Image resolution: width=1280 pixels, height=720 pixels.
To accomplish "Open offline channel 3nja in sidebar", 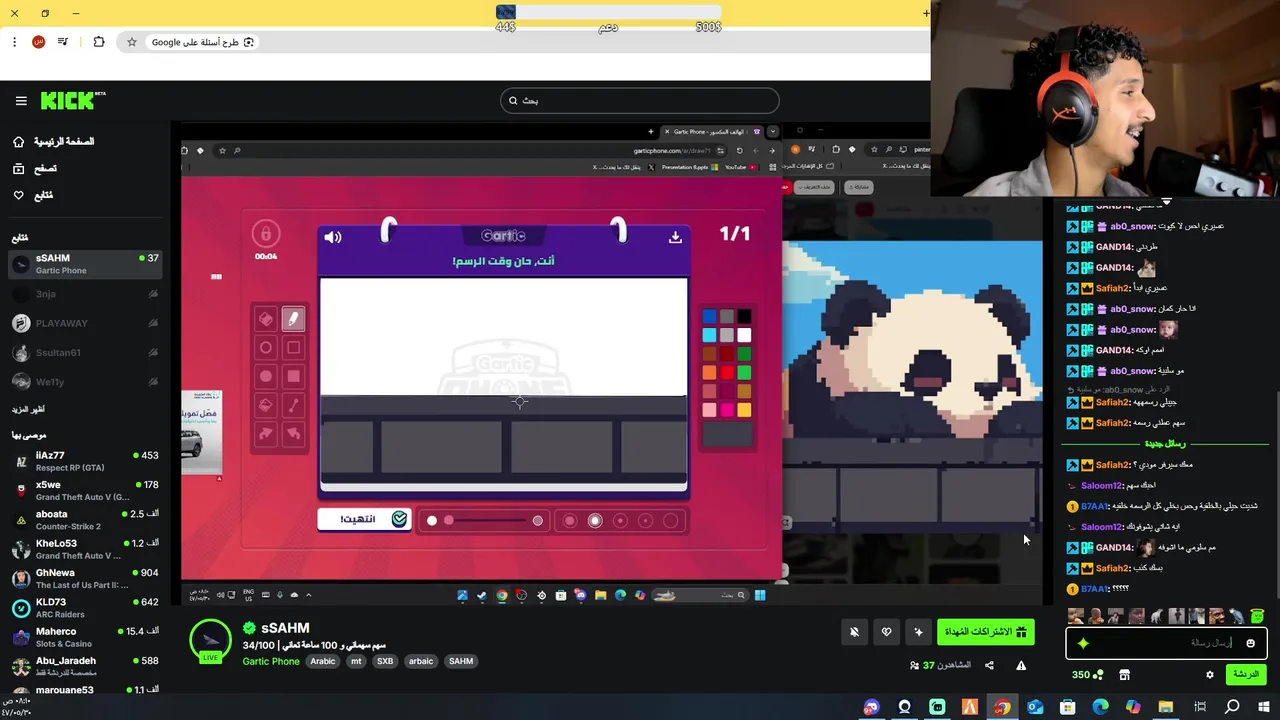I will point(85,294).
